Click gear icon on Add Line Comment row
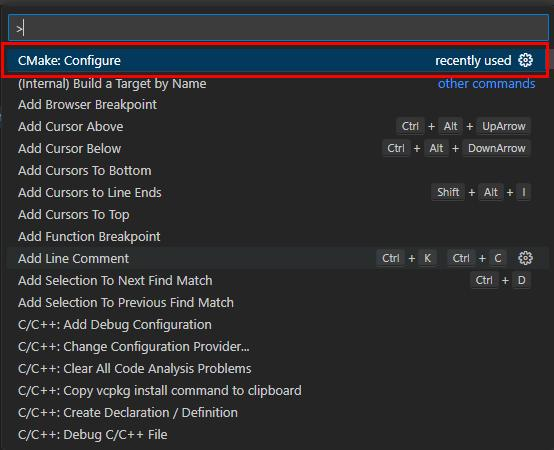Image resolution: width=554 pixels, height=450 pixels. point(525,258)
